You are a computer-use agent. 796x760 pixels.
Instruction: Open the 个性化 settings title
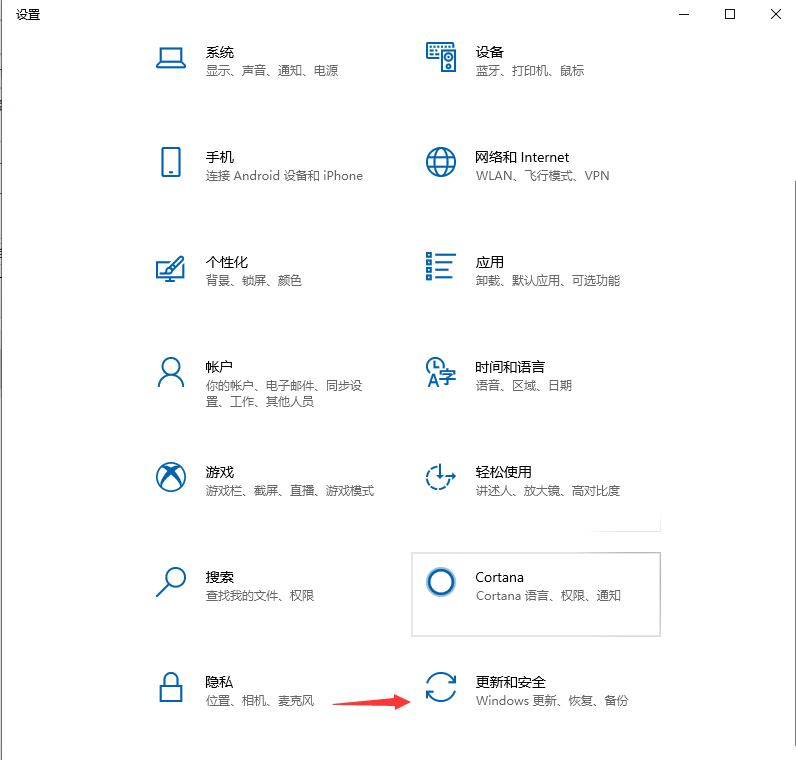(x=226, y=262)
